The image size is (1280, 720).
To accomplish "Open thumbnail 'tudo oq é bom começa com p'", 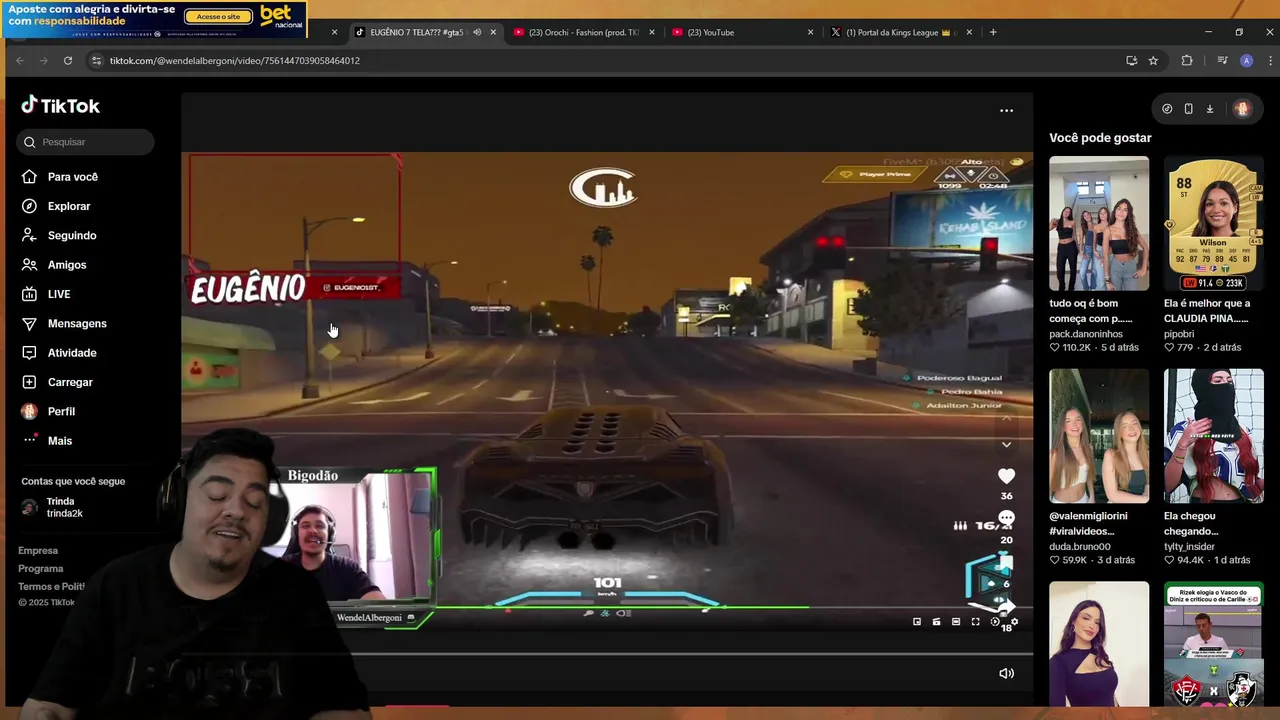I will pyautogui.click(x=1099, y=223).
